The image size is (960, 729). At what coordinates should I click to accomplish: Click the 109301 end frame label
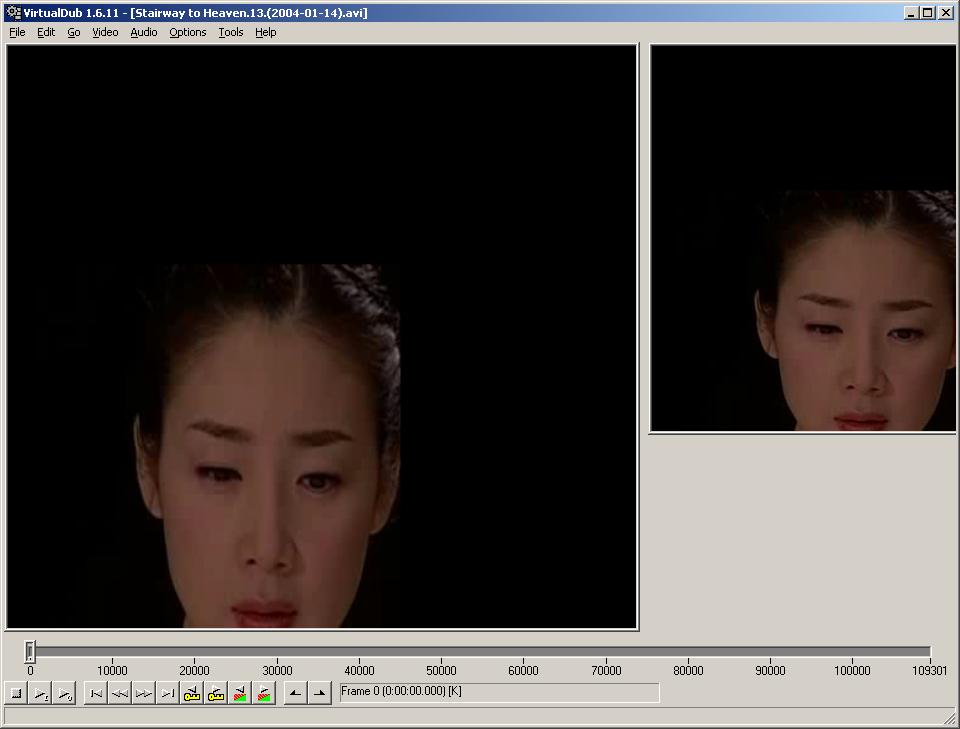[929, 671]
